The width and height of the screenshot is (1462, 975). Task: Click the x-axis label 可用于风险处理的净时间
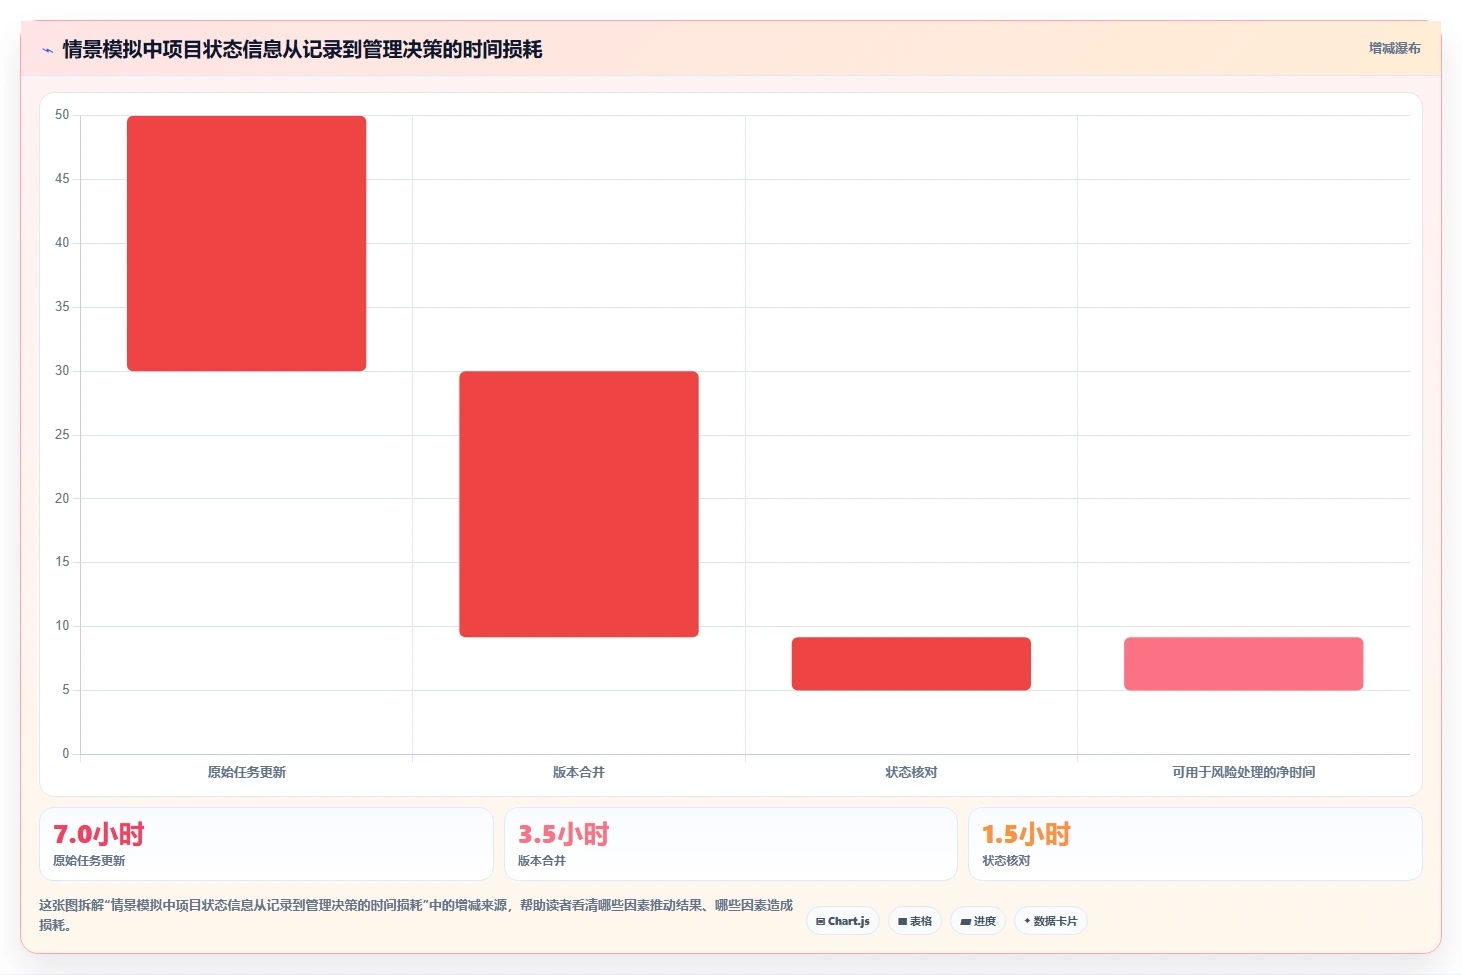tap(1243, 772)
